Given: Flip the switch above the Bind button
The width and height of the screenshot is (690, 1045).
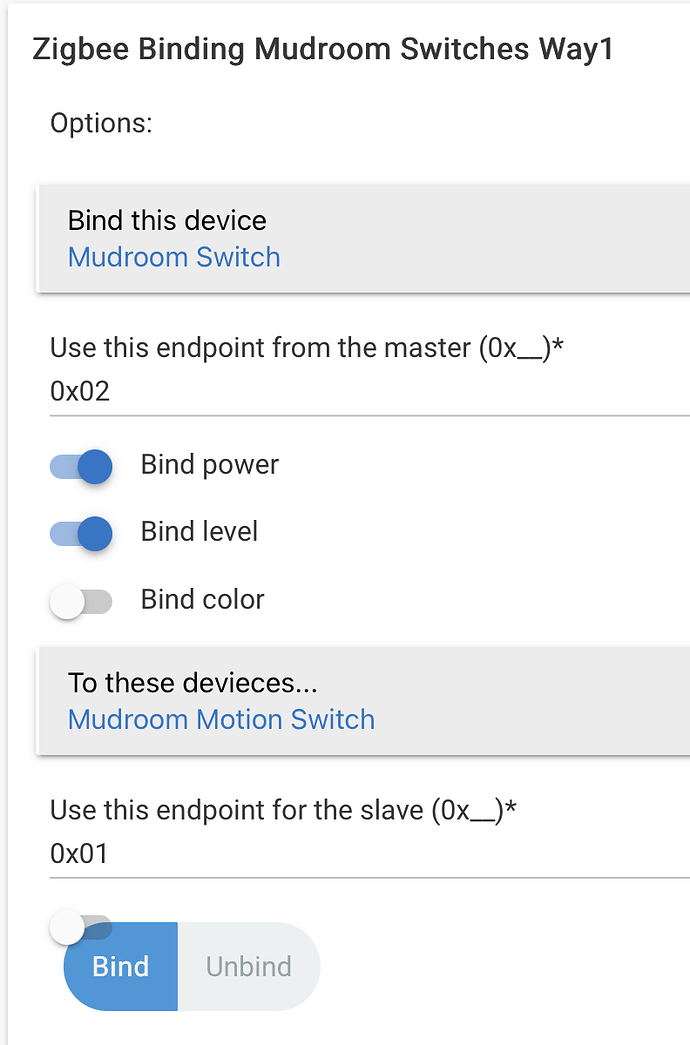Looking at the screenshot, I should point(81,928).
